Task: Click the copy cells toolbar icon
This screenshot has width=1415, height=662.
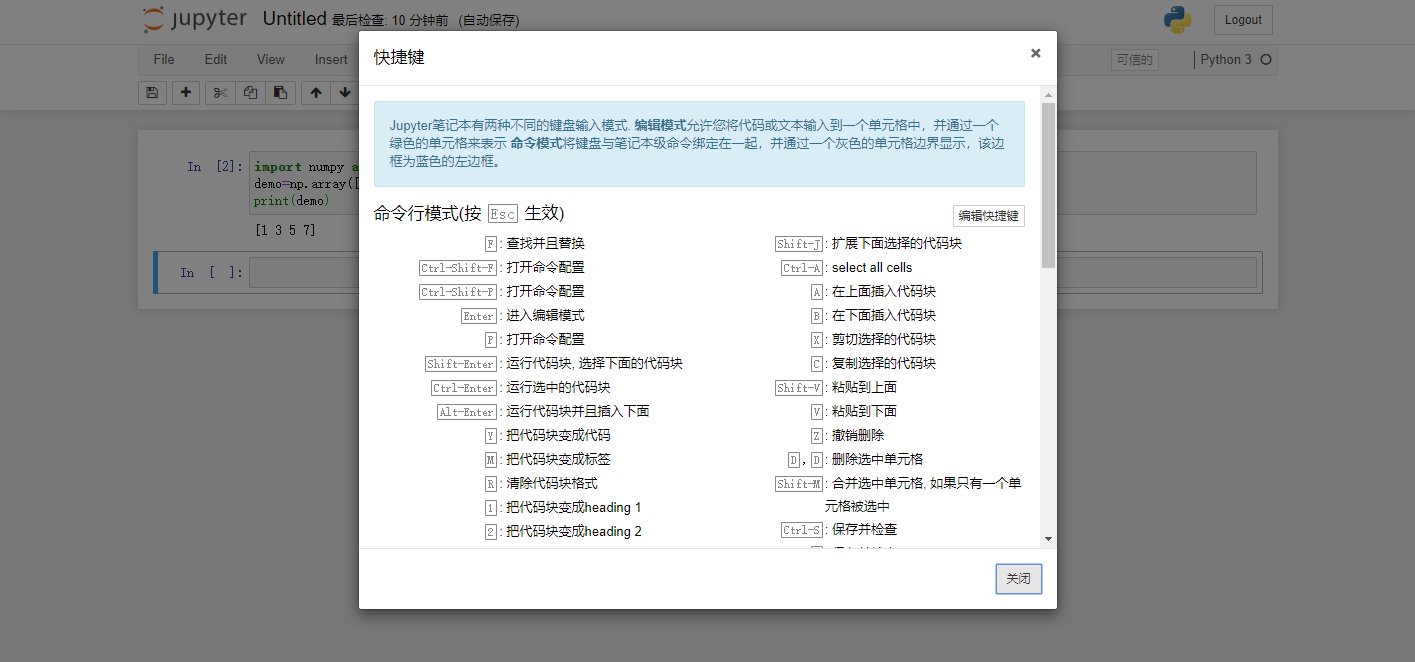Action: pos(250,92)
